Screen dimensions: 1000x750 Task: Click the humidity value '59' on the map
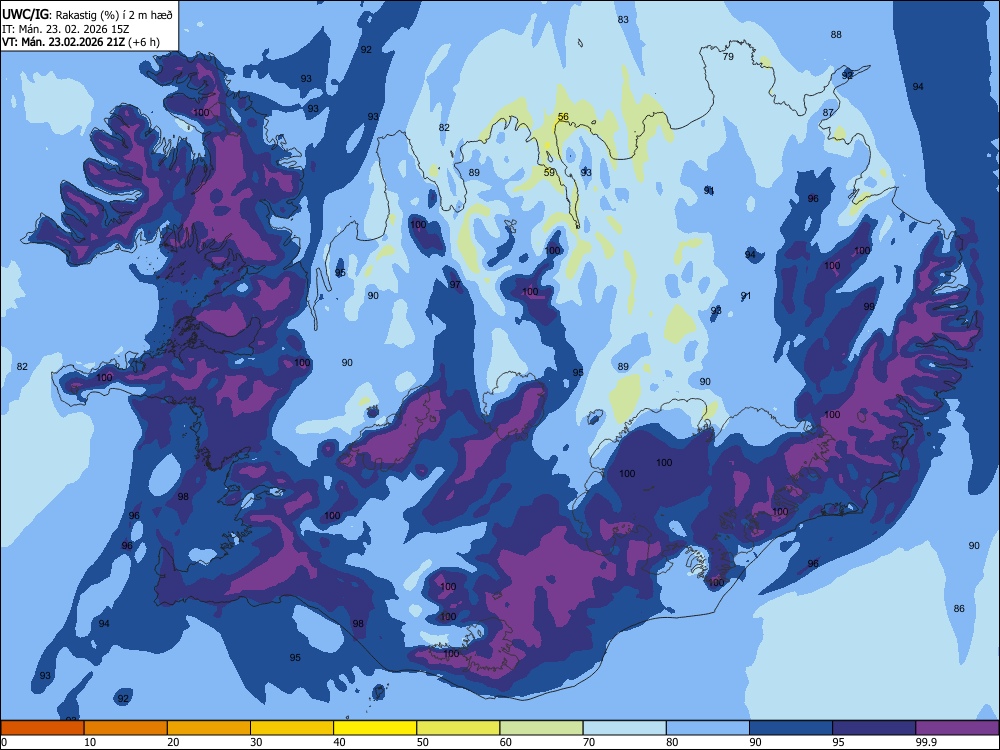point(550,172)
